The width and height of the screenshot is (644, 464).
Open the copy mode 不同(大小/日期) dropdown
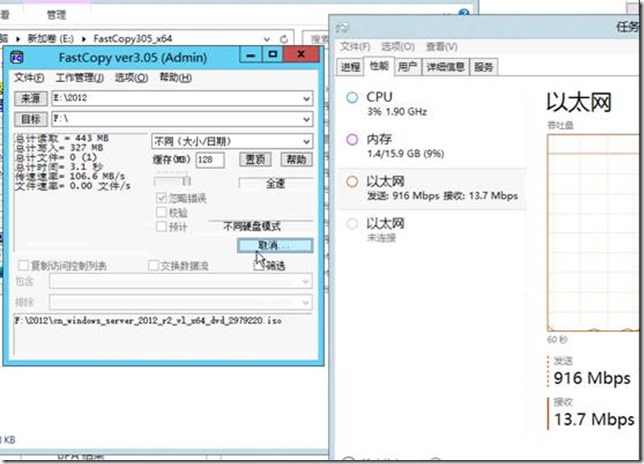tap(306, 142)
